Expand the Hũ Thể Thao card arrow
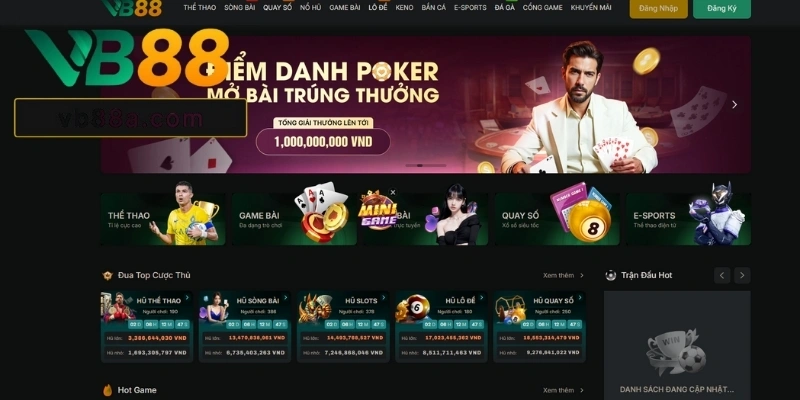The width and height of the screenshot is (800, 400). (187, 297)
